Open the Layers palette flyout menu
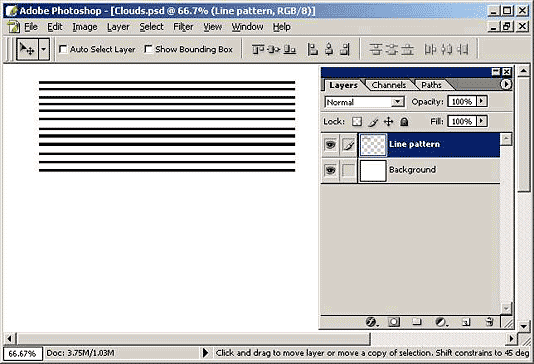Image resolution: width=534 pixels, height=364 pixels. pyautogui.click(x=506, y=84)
